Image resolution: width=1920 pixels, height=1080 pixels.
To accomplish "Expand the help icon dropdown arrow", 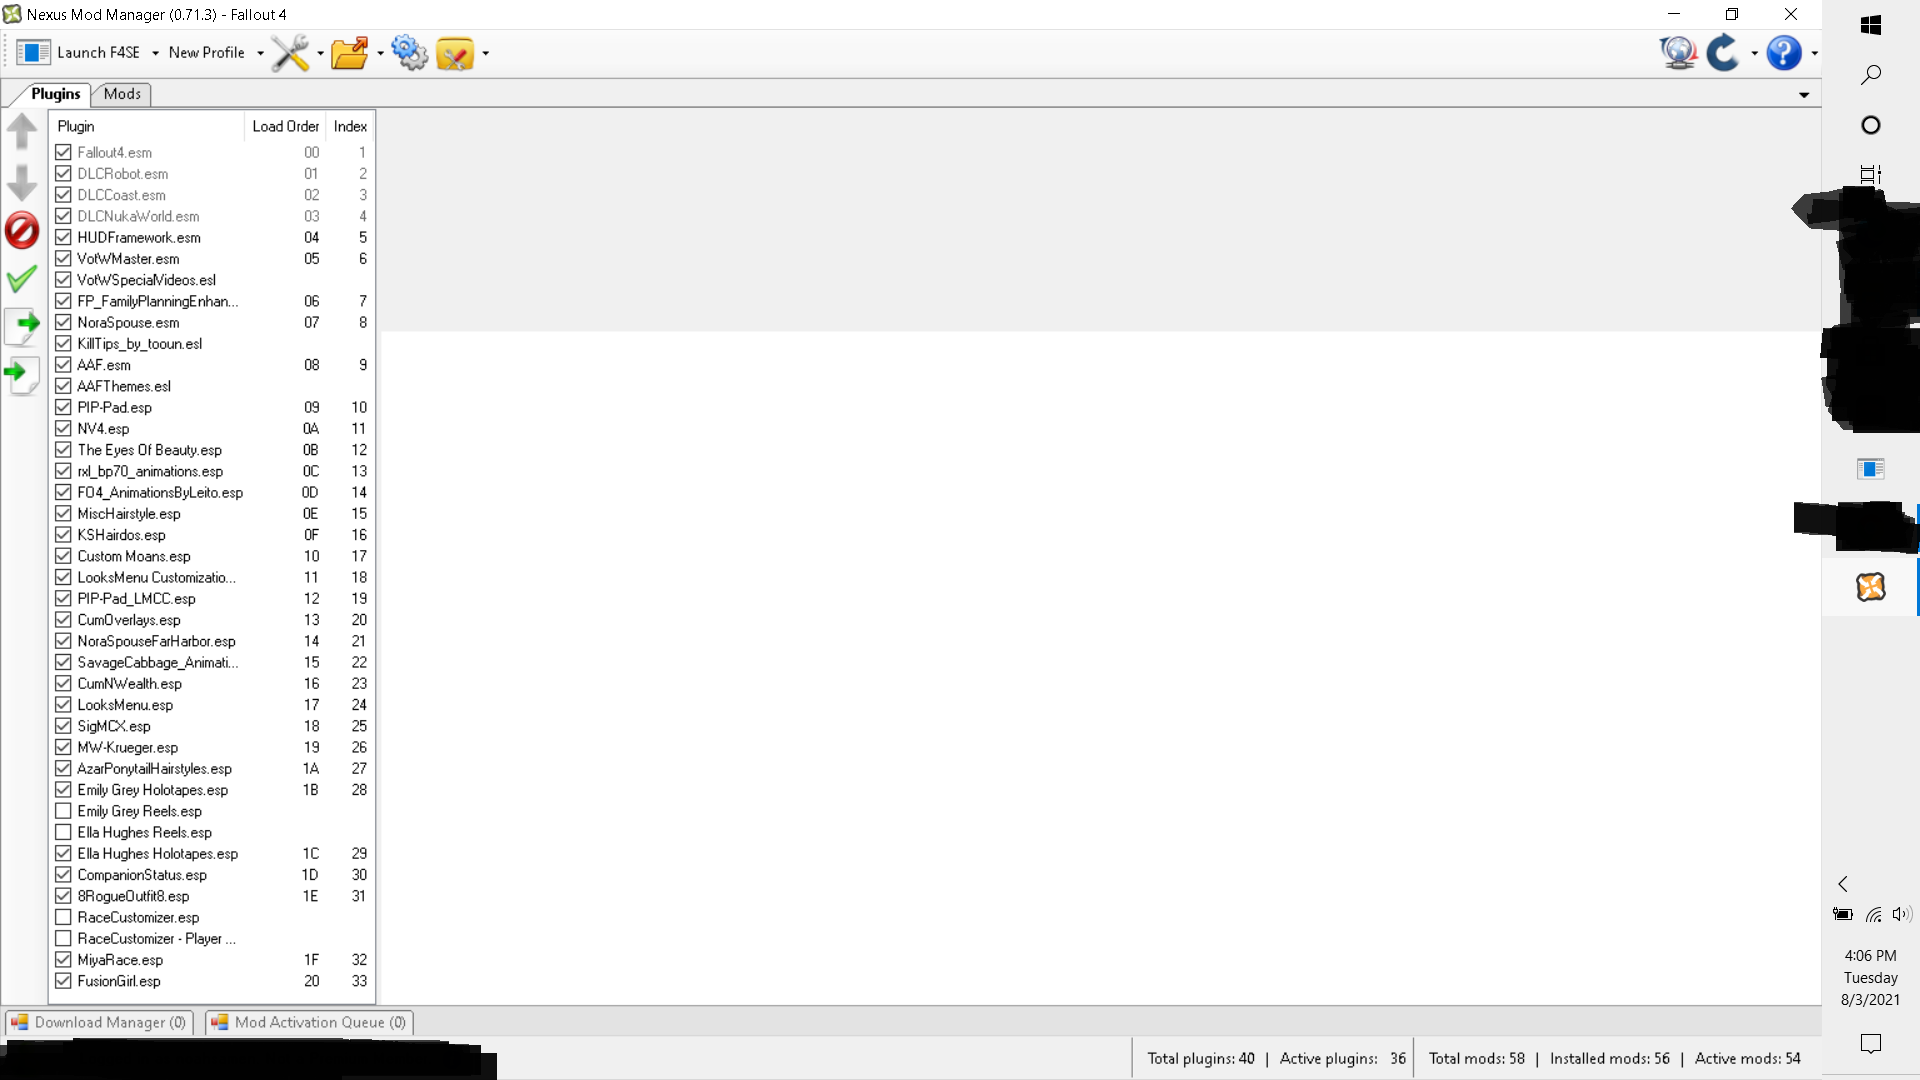I will 1814,54.
